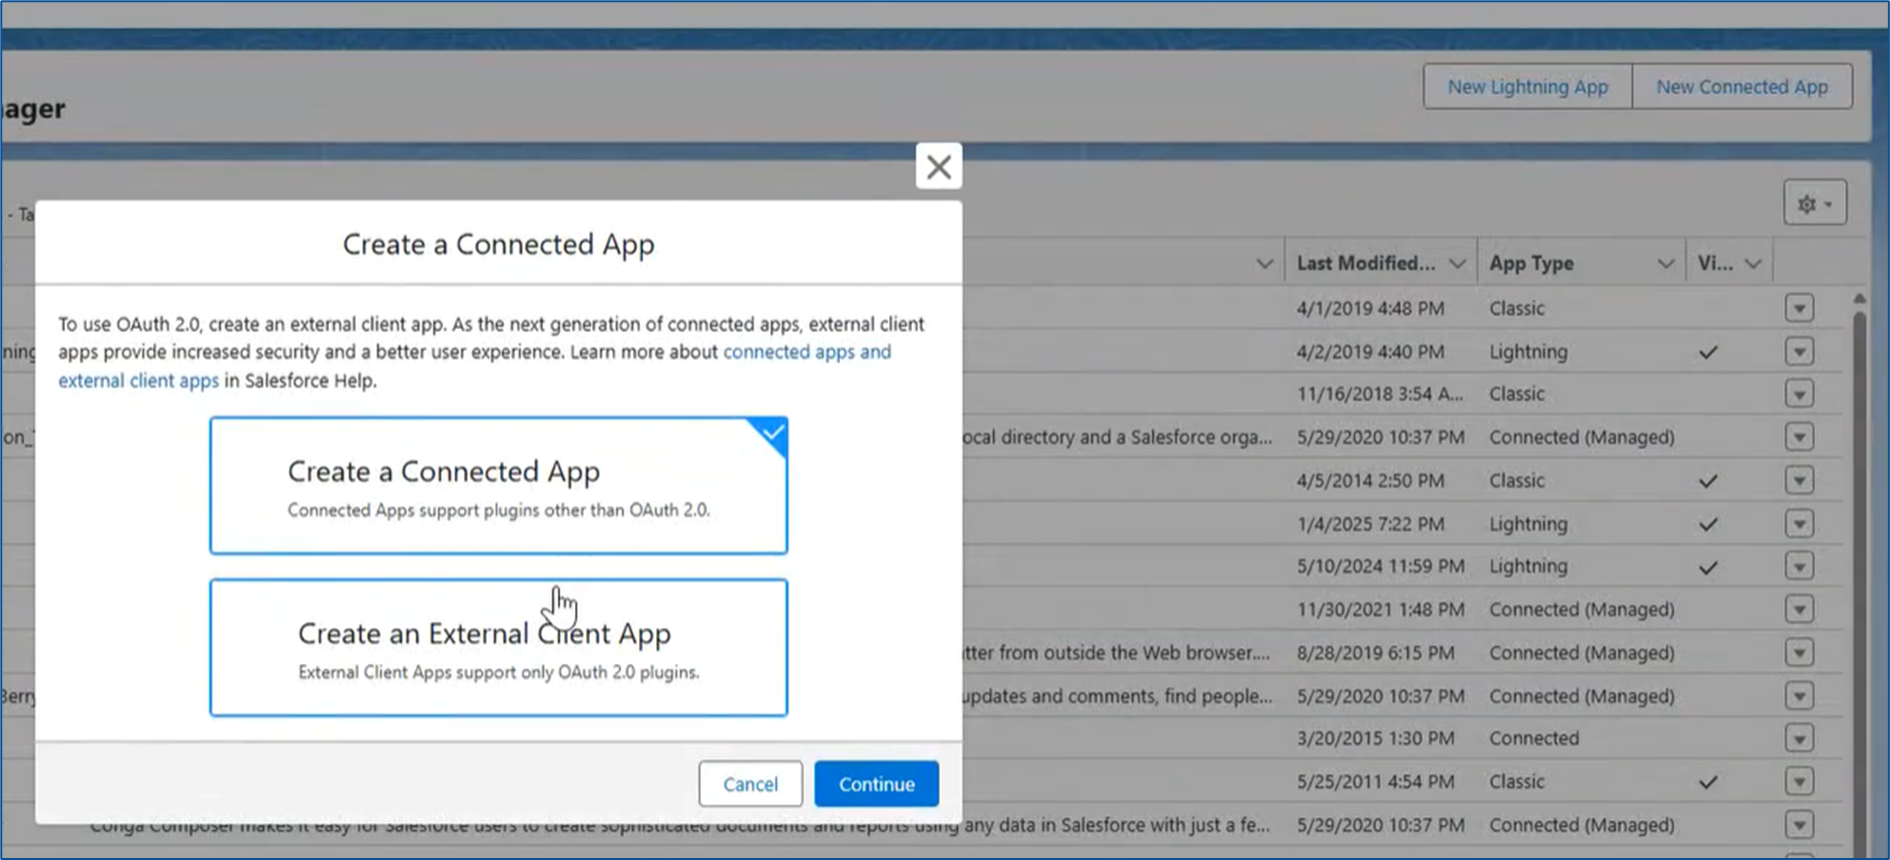Open row actions for 4/1/2019 4:48 PM row
Image resolution: width=1890 pixels, height=860 pixels.
click(x=1799, y=308)
